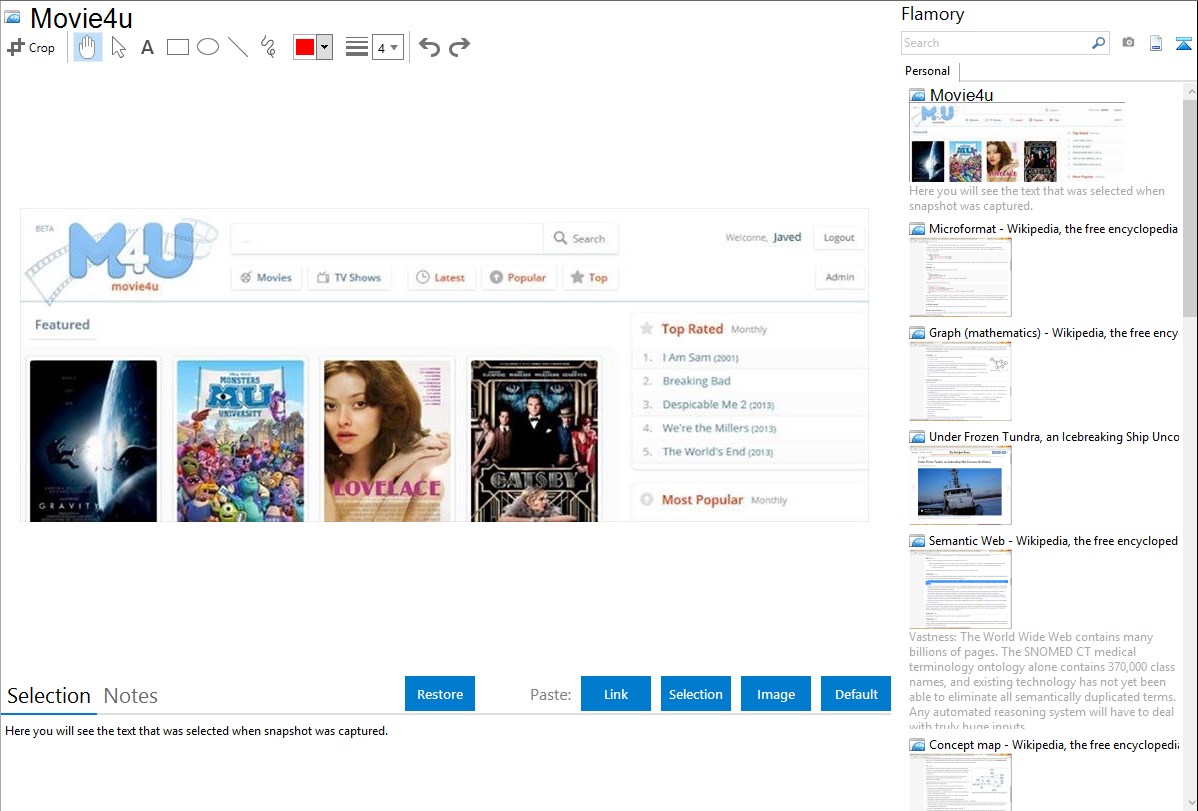The height and width of the screenshot is (811, 1198).
Task: Select the 'Graph (mathematics) - Wikipedia' title
Action: (1053, 333)
